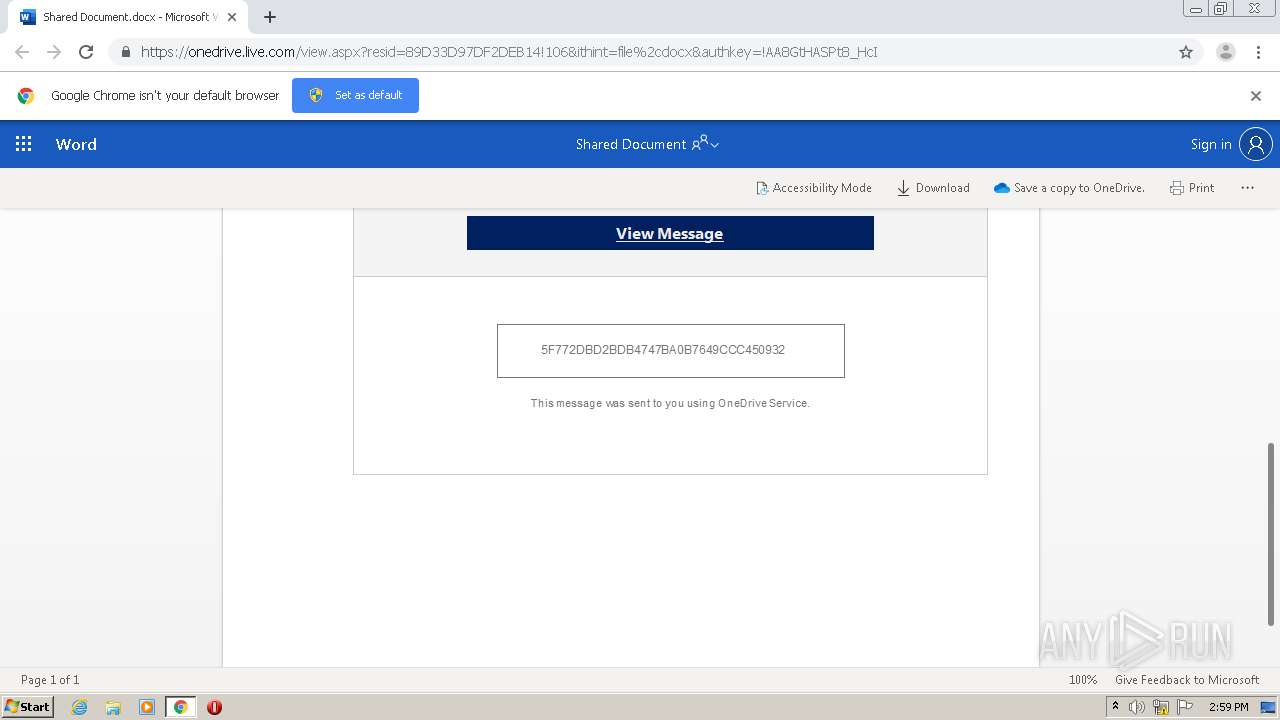1280x720 pixels.
Task: Open a new browser tab
Action: pos(270,17)
